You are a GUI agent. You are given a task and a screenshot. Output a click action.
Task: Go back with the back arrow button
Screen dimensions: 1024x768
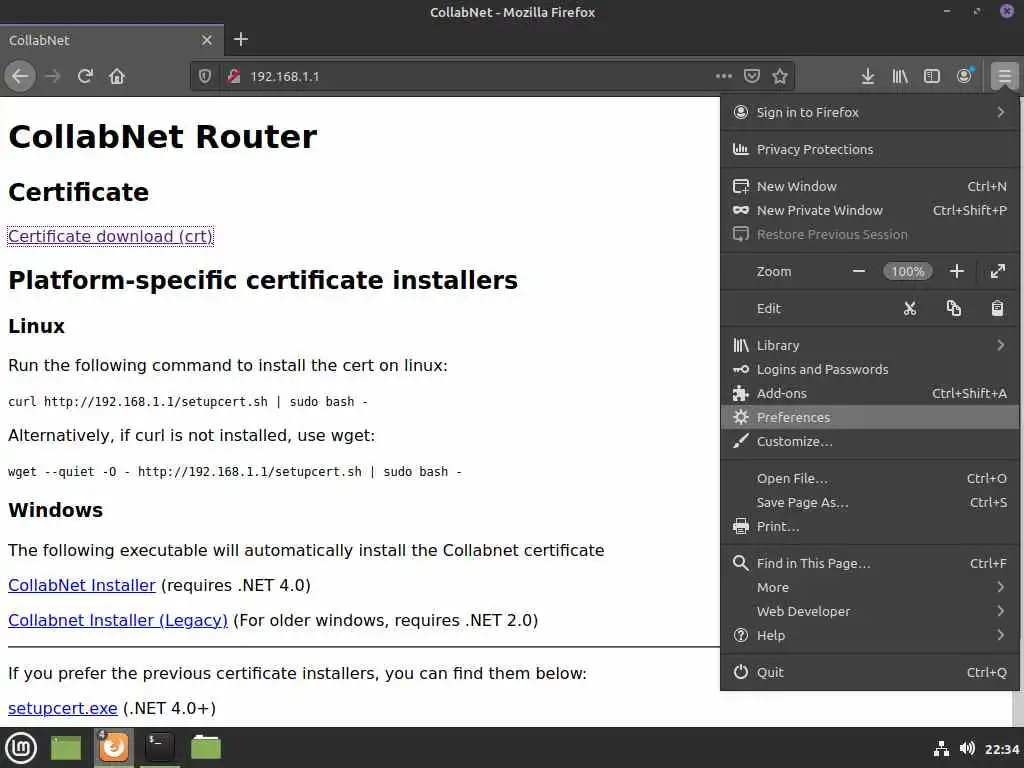(x=20, y=76)
